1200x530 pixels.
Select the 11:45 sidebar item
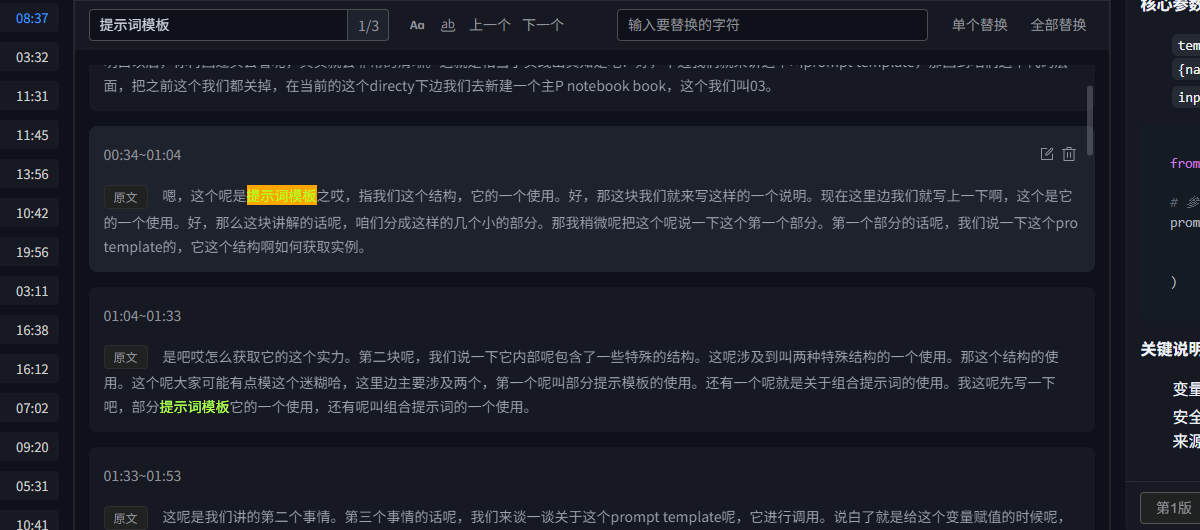tap(32, 135)
